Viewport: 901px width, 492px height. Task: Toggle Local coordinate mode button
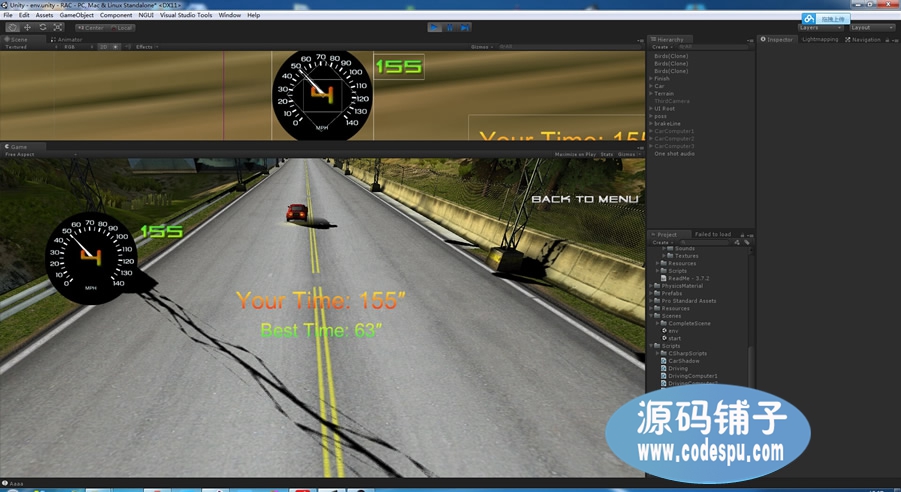pos(122,28)
